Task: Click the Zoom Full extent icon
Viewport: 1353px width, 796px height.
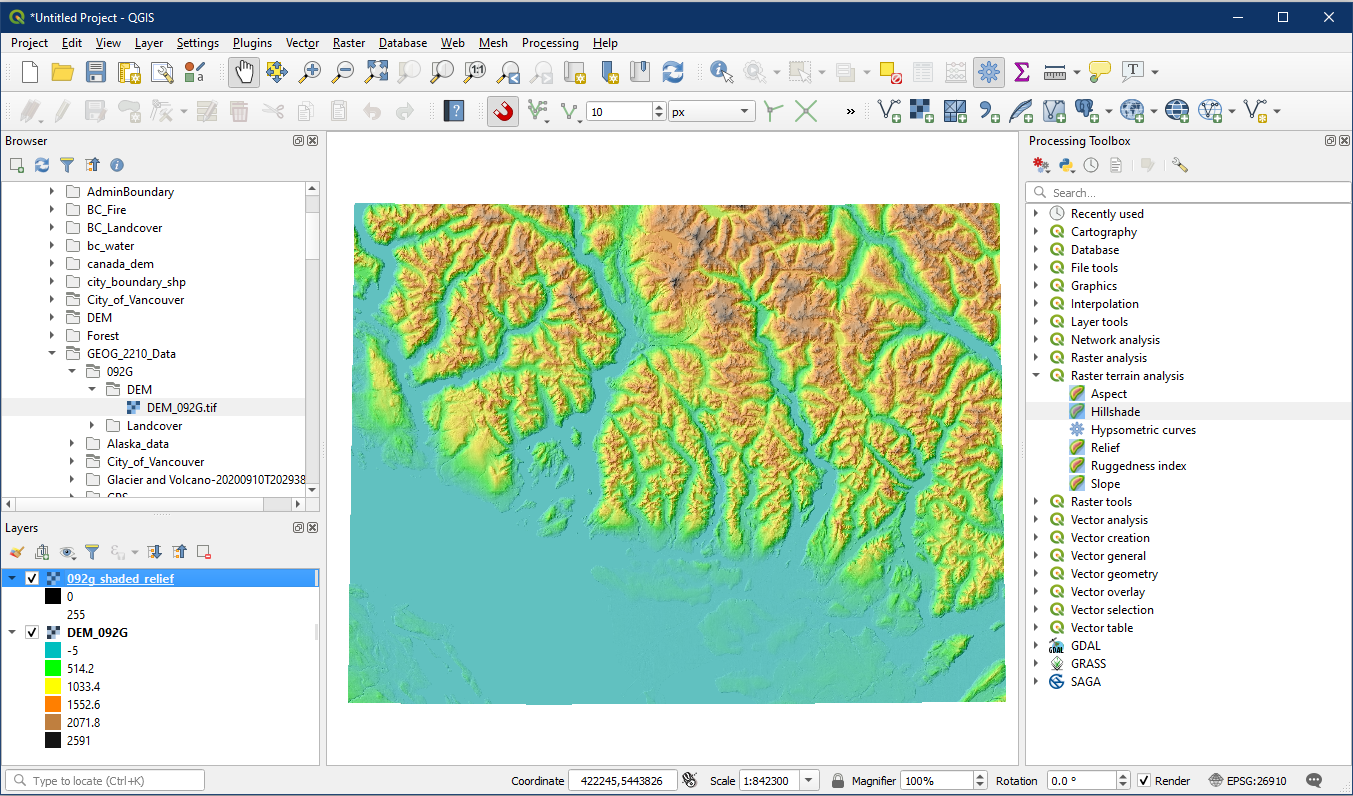Action: click(376, 72)
